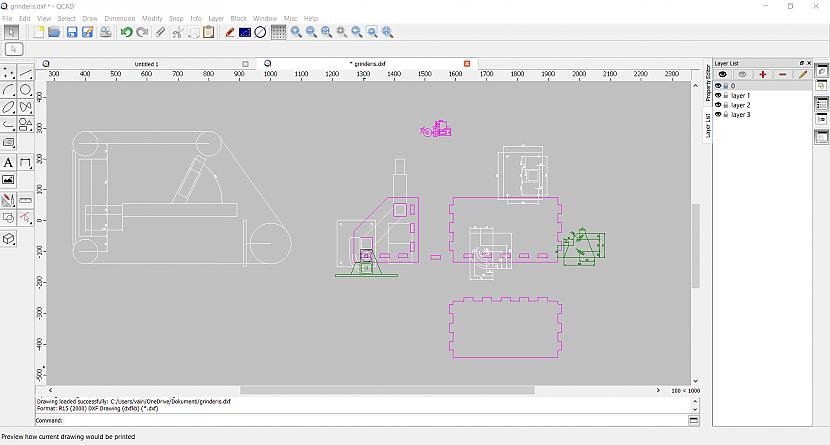The height and width of the screenshot is (445, 830).
Task: Toggle the lock on layer 1
Action: point(726,95)
